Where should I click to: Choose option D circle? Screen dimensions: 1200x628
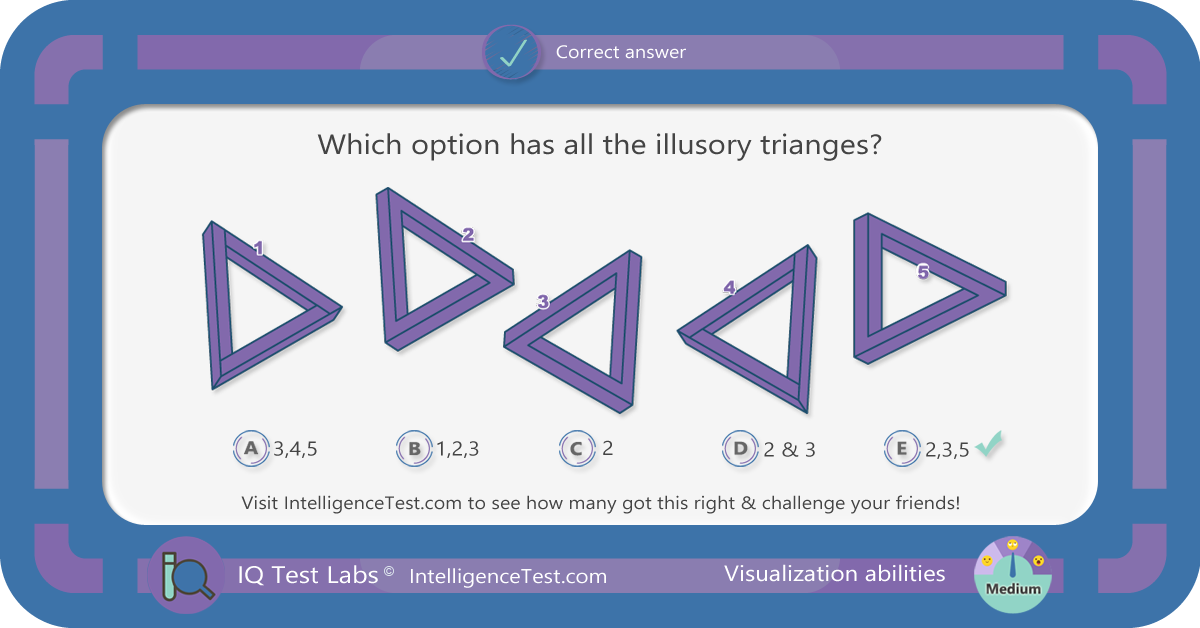pyautogui.click(x=740, y=449)
